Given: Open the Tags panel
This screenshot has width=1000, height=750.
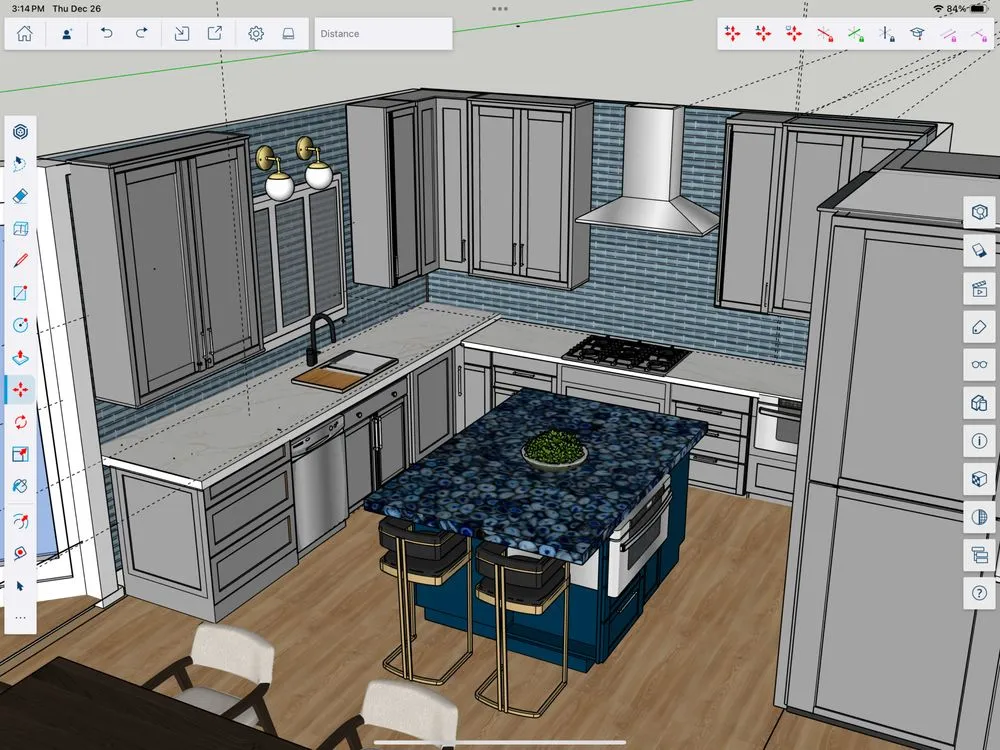Looking at the screenshot, I should 979,327.
